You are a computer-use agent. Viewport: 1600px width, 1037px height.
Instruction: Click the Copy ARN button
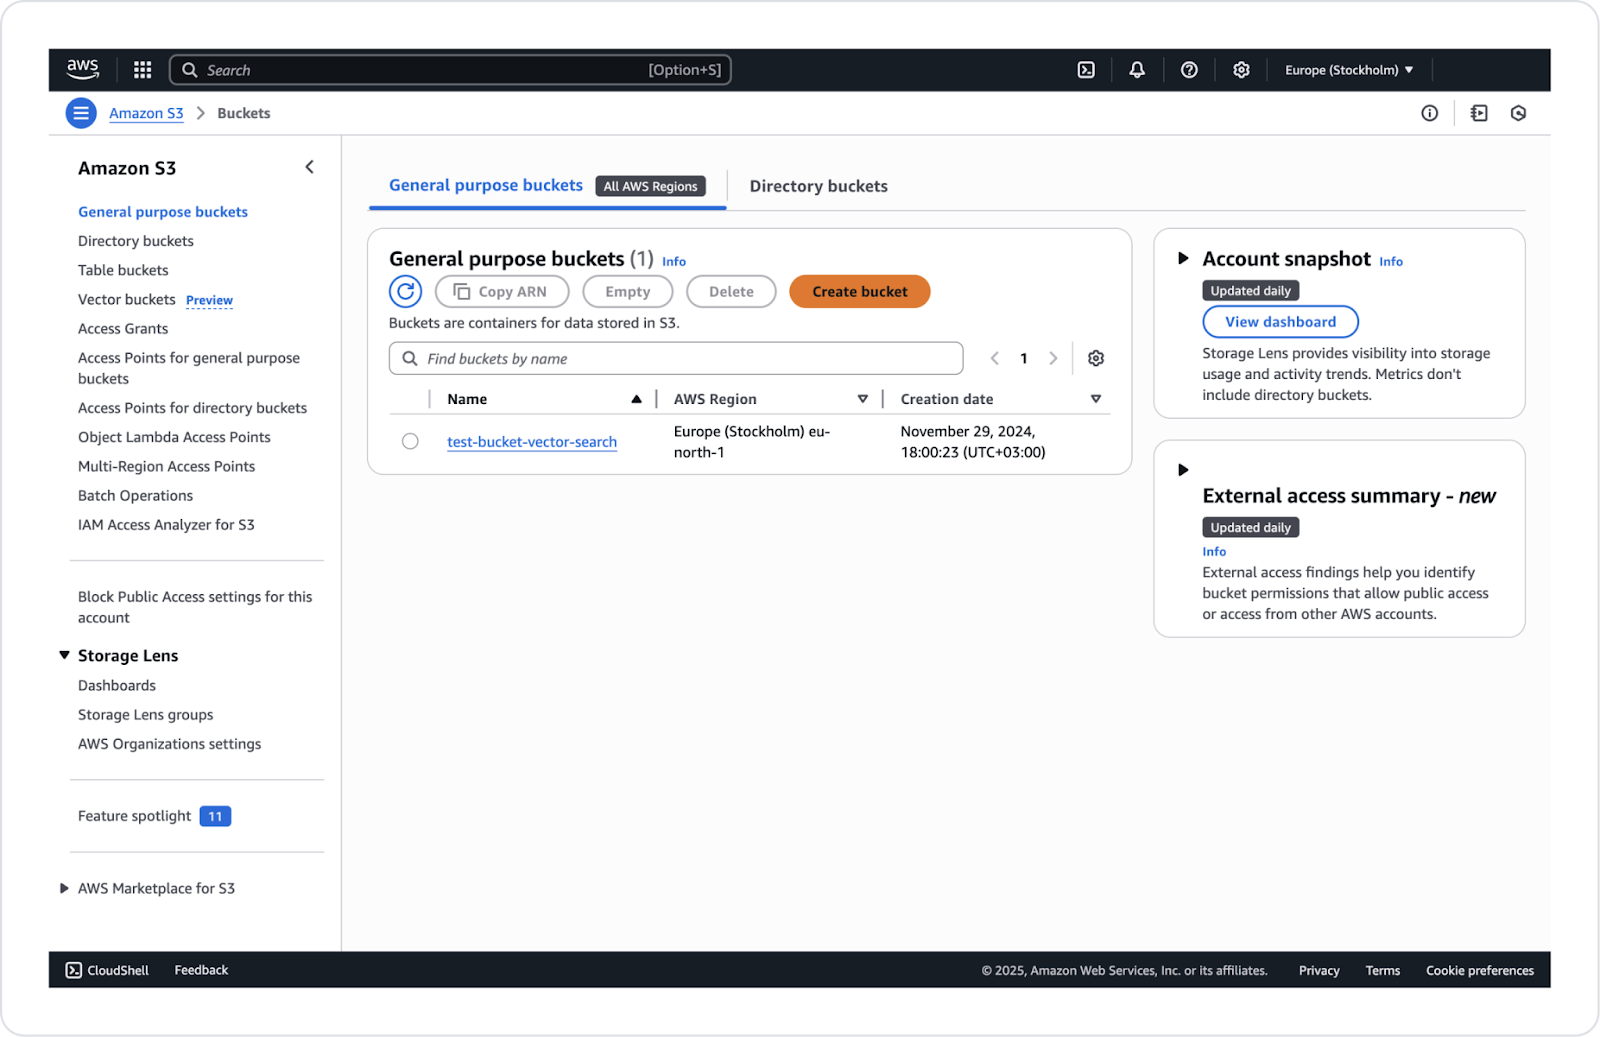[502, 291]
